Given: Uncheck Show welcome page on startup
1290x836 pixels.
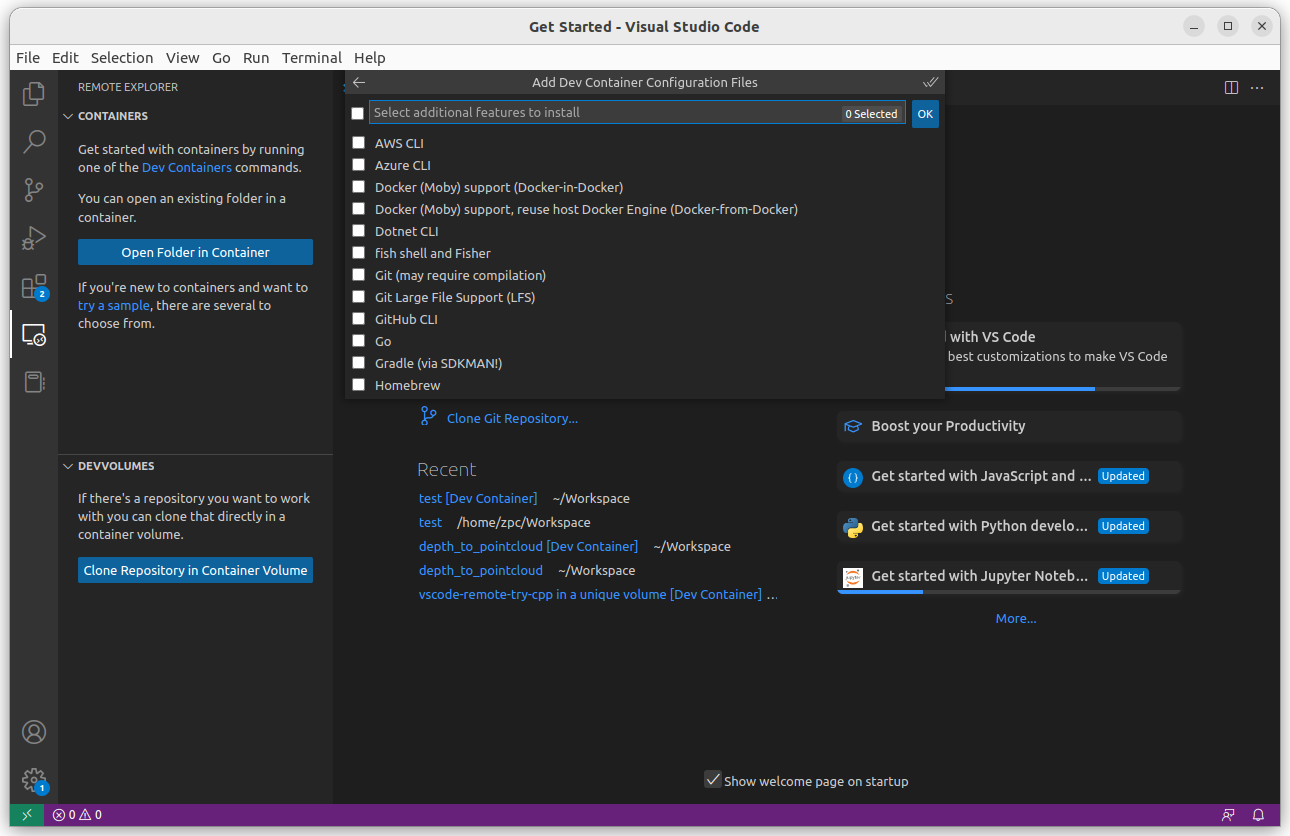Looking at the screenshot, I should pyautogui.click(x=713, y=780).
